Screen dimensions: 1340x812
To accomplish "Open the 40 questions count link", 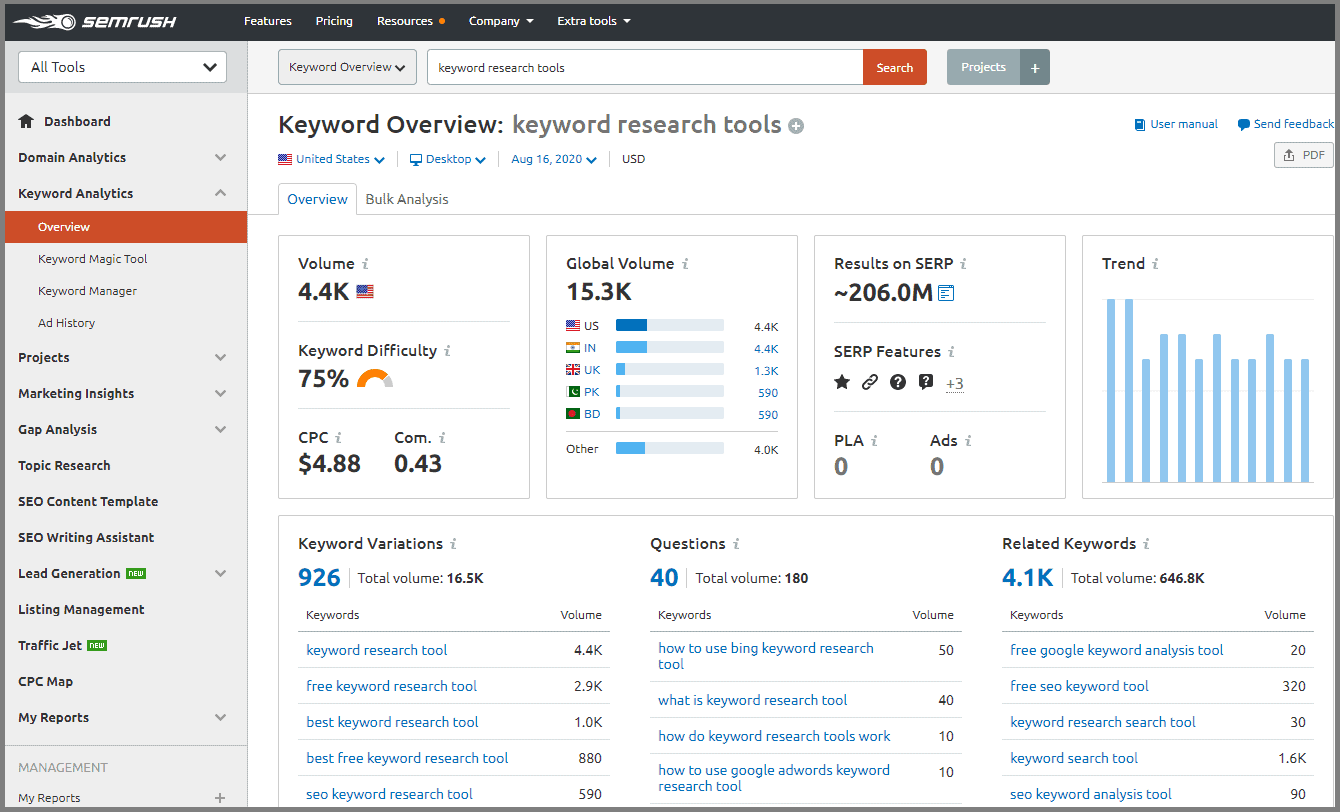I will (x=664, y=577).
